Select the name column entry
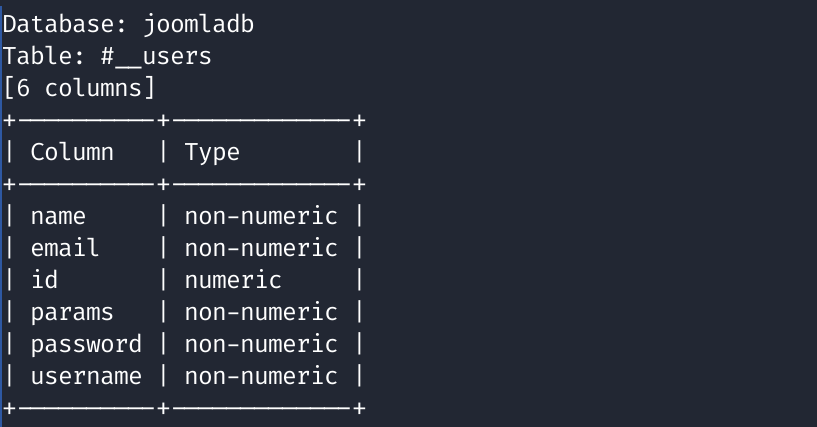Image resolution: width=817 pixels, height=427 pixels. pyautogui.click(x=58, y=217)
